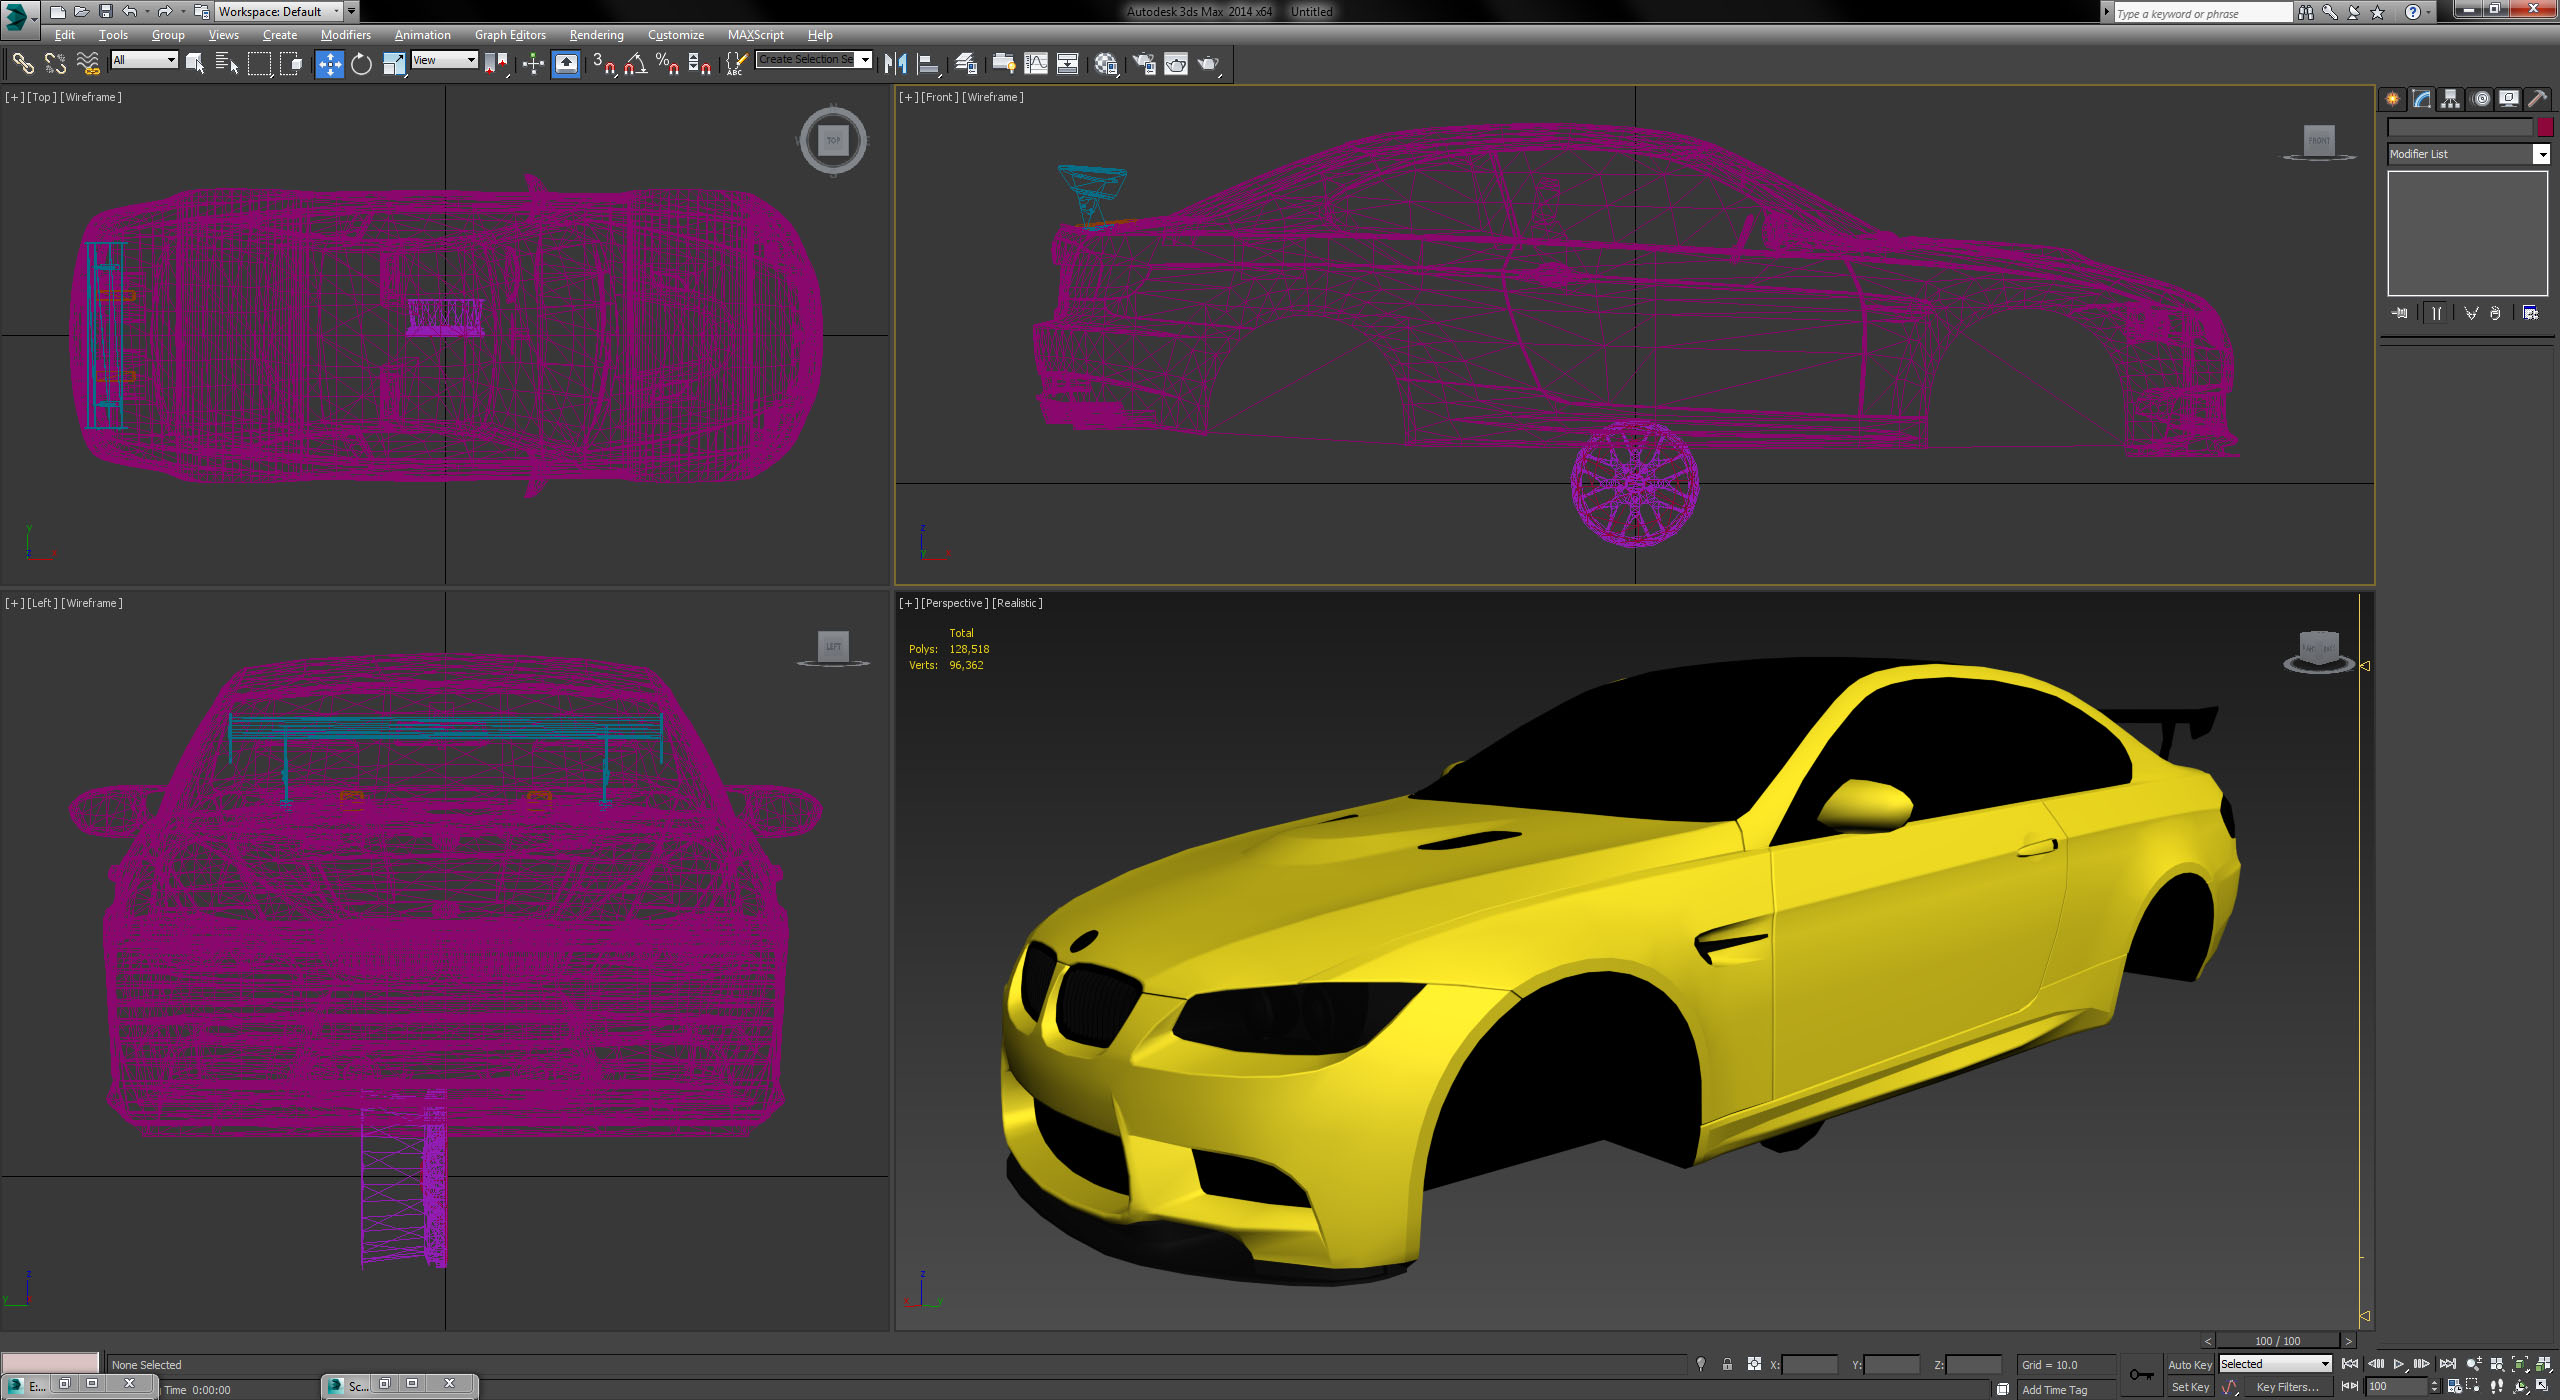Activate the Select and Rotate tool
This screenshot has width=2560, height=1400.
(361, 64)
